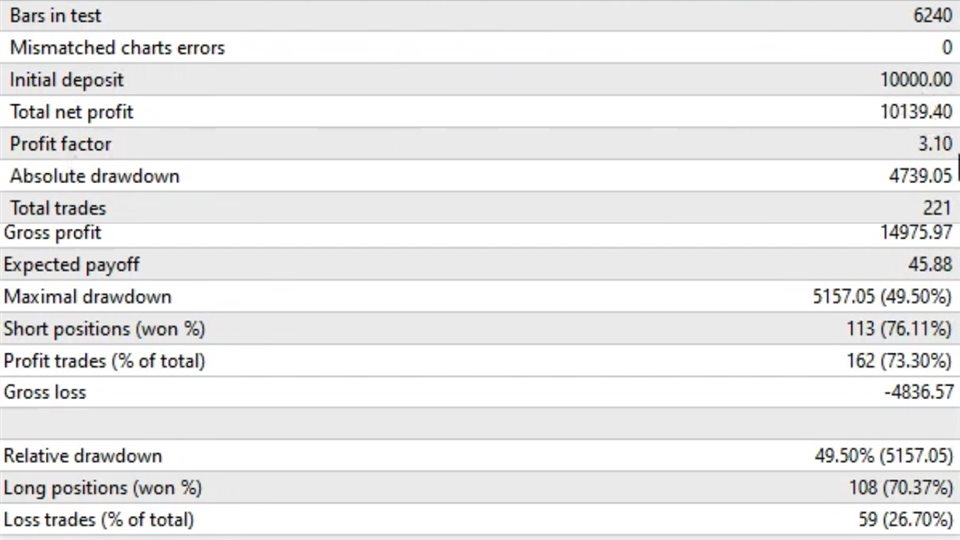
Task: Select the Profit factor value 3.10
Action: click(x=935, y=144)
